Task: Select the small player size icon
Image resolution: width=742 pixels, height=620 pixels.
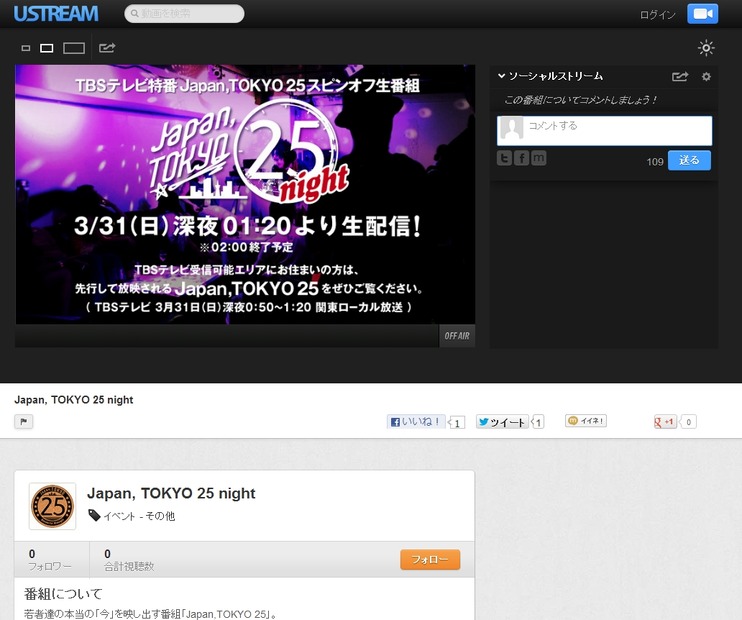Action: click(x=26, y=48)
